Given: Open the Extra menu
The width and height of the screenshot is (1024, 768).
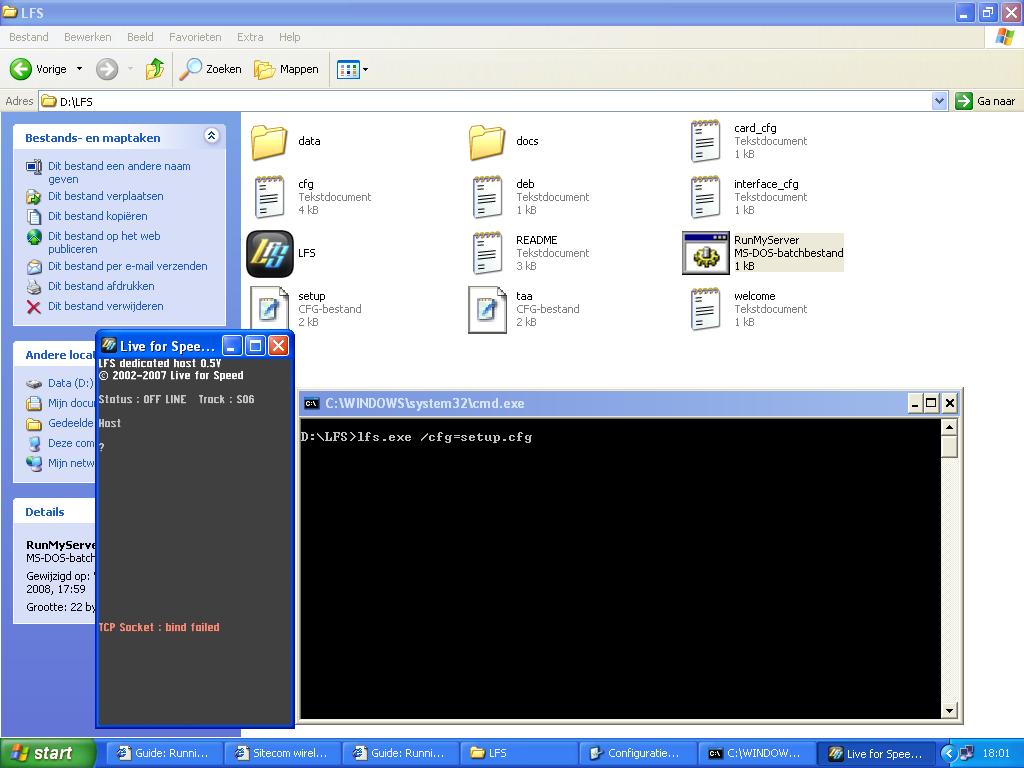Looking at the screenshot, I should pos(250,37).
